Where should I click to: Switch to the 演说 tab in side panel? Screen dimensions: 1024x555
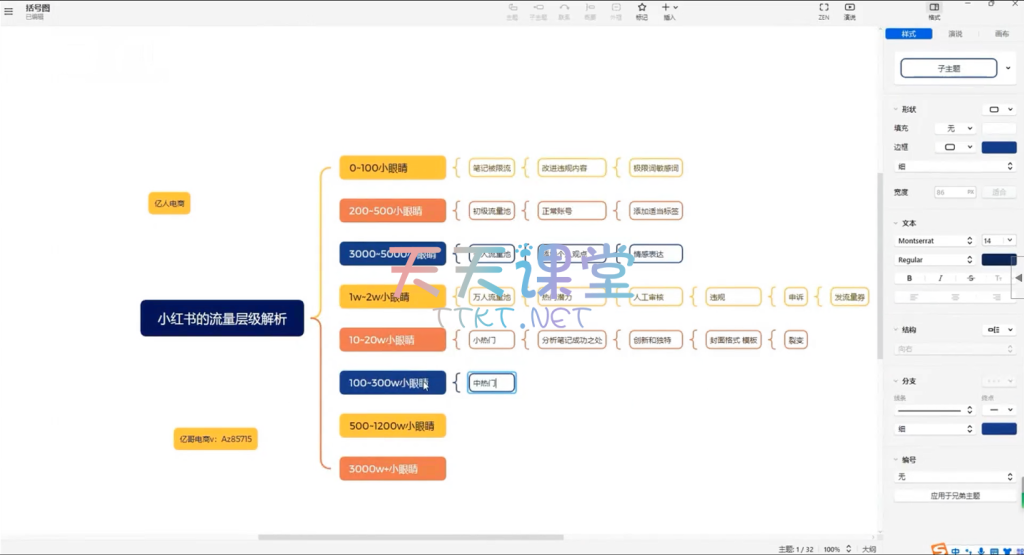click(x=955, y=34)
